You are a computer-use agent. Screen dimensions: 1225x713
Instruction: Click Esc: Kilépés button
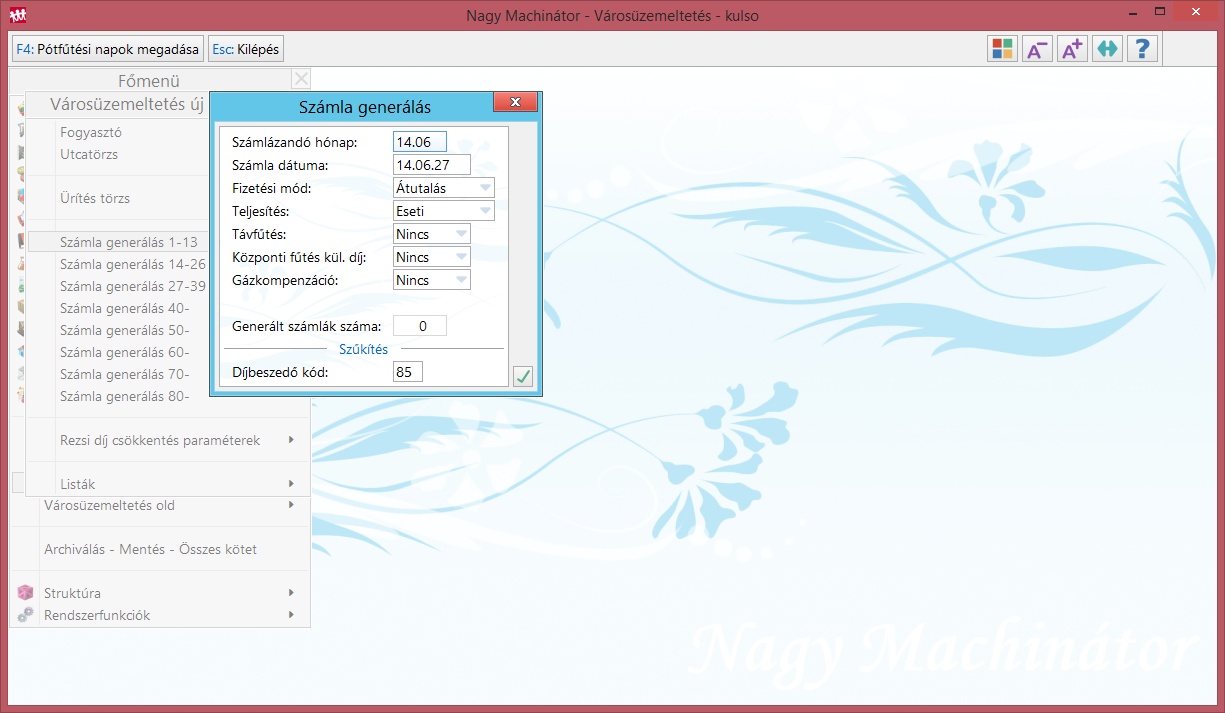click(x=246, y=49)
